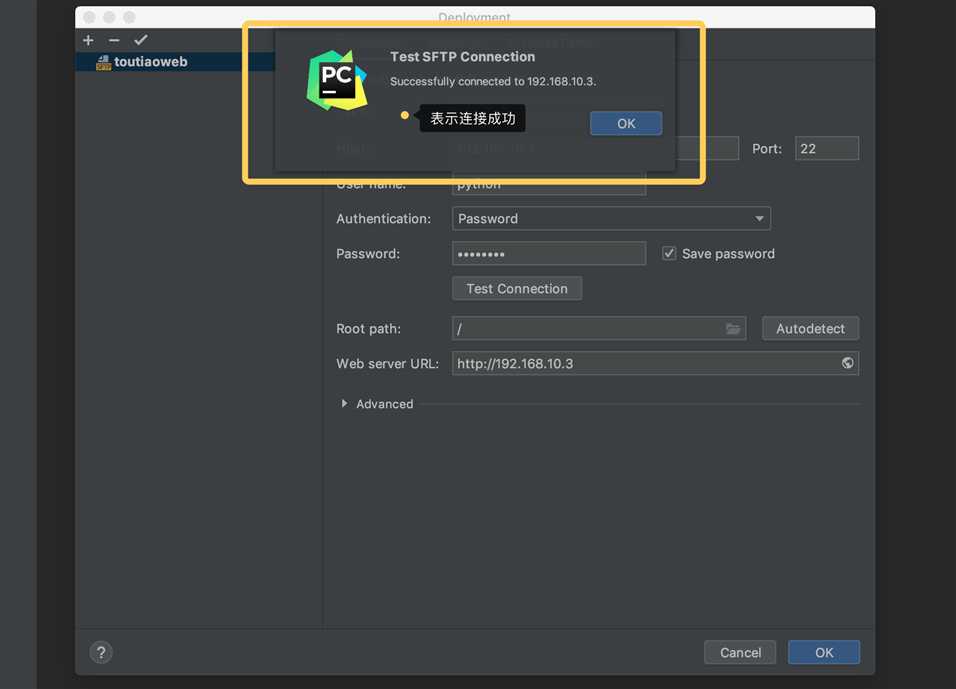Screen dimensions: 956x689
Task: Click Cancel in the Deployment window
Action: pyautogui.click(x=740, y=652)
